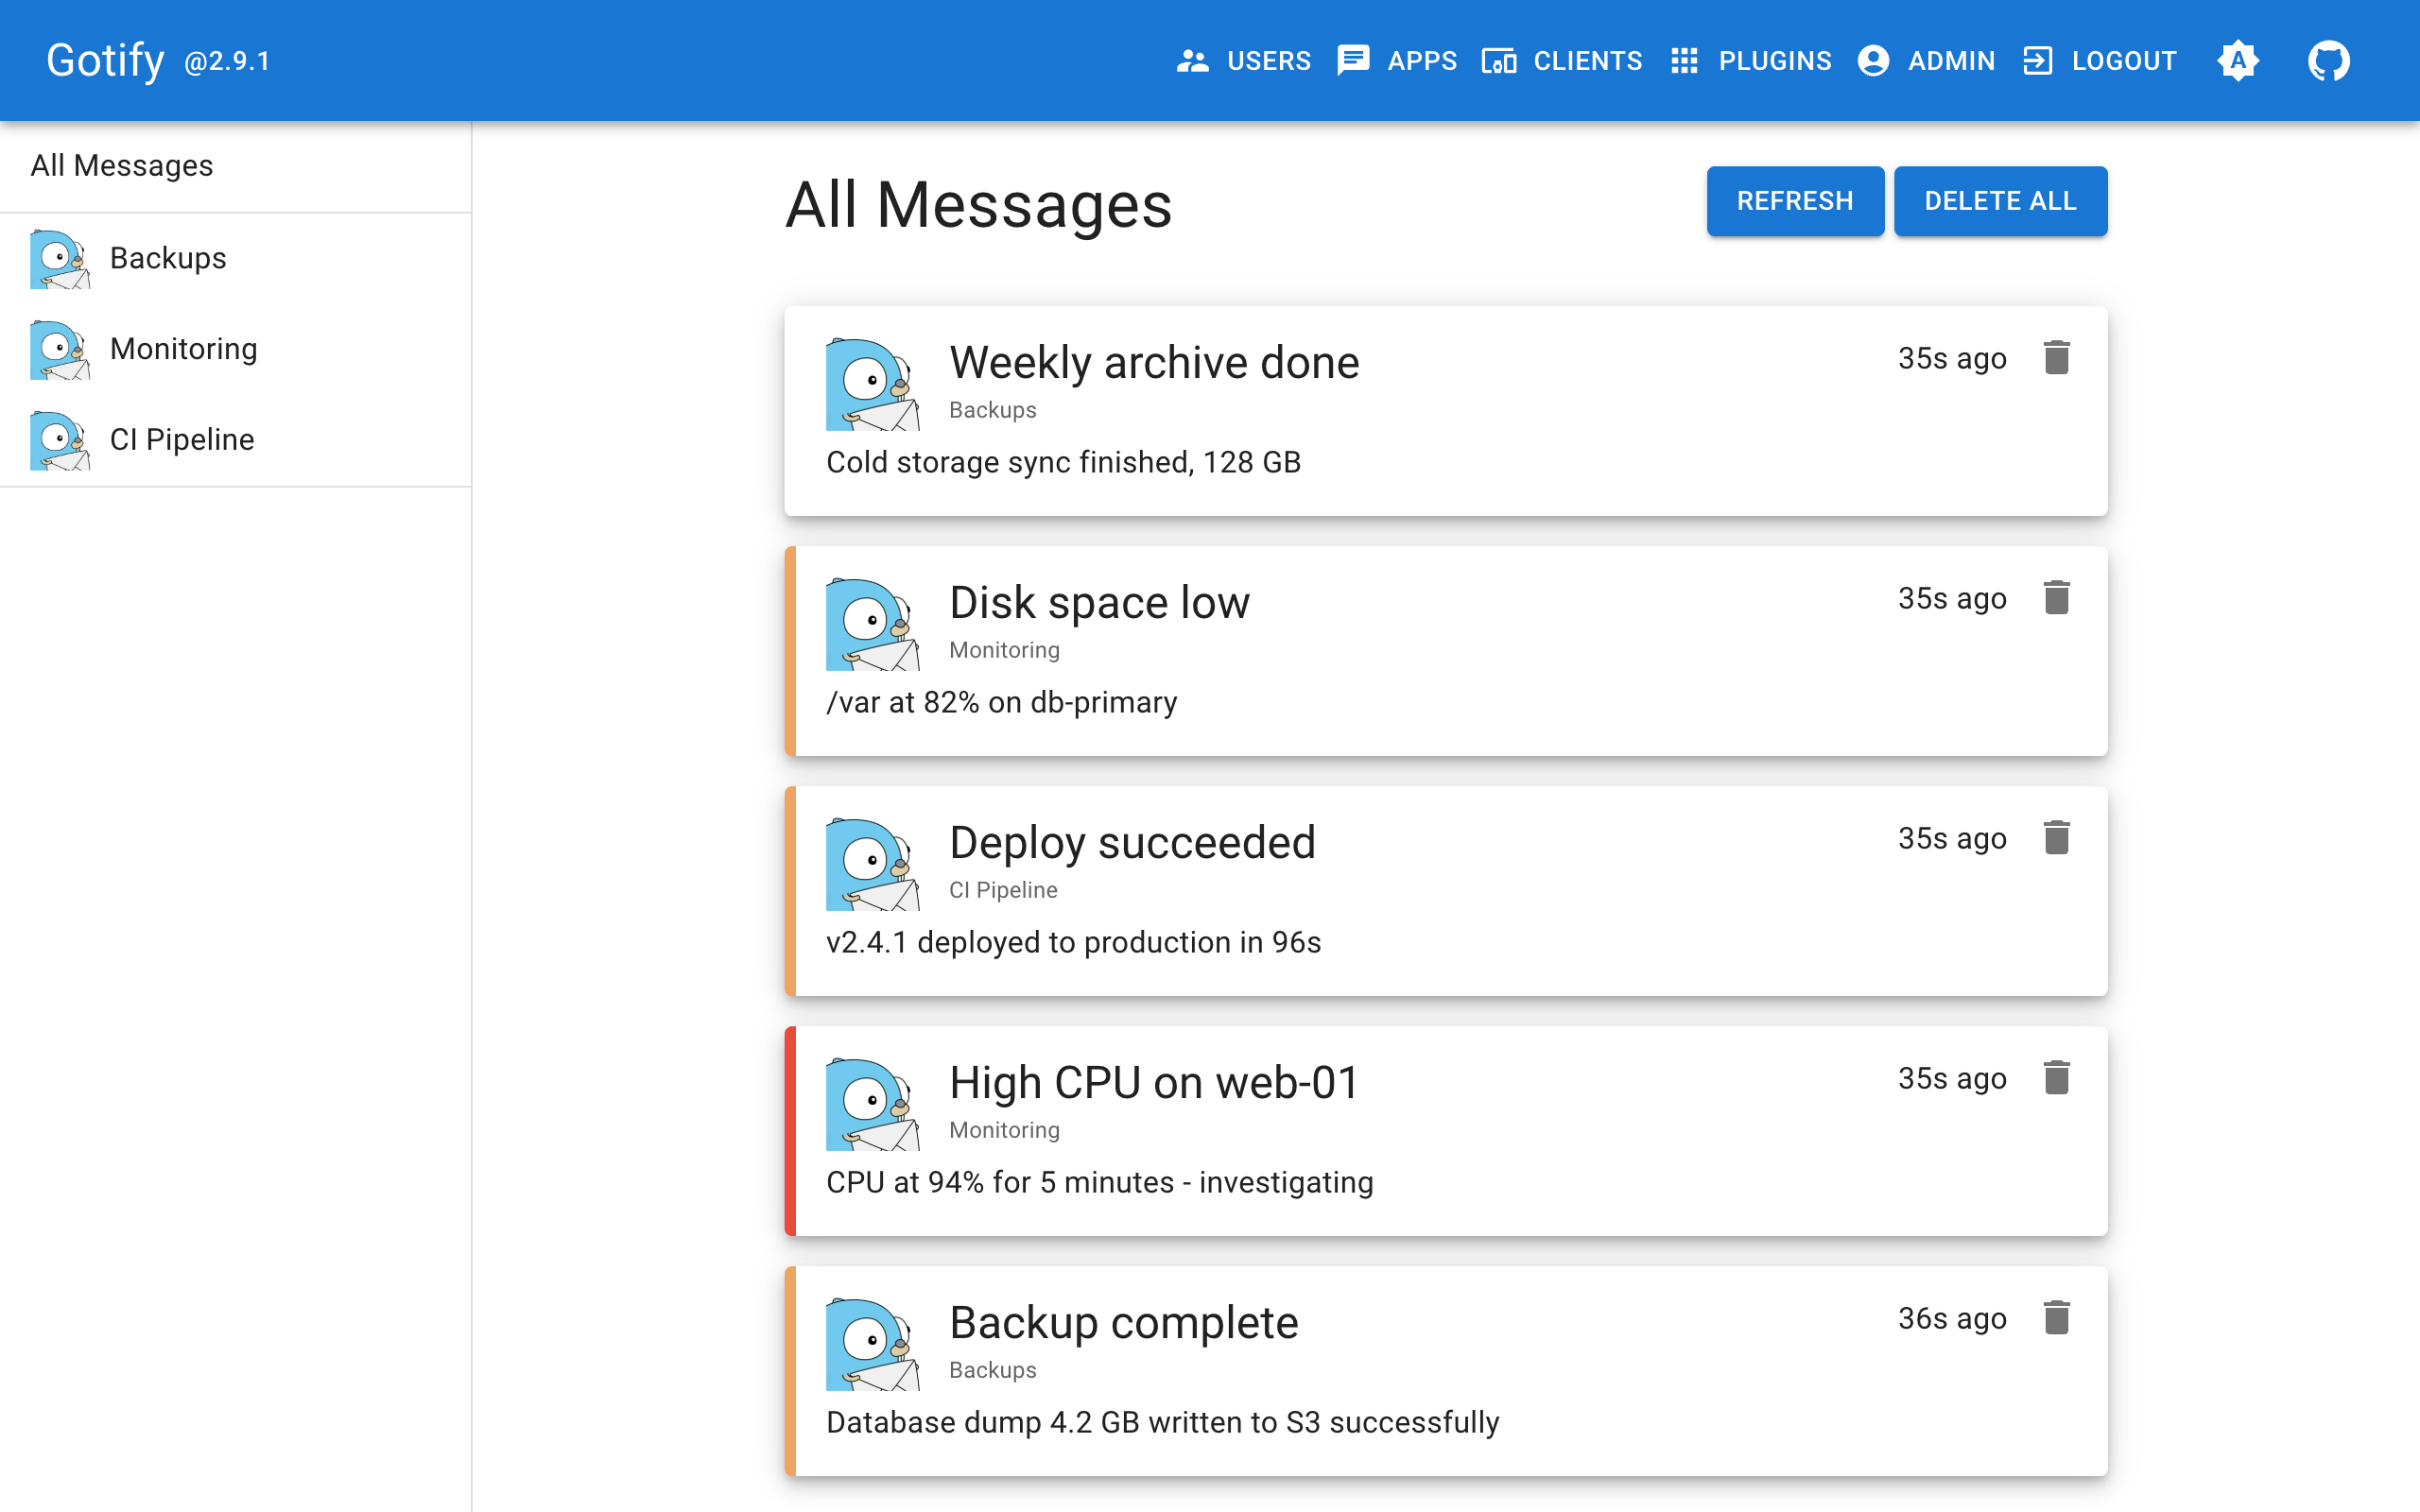Click the 'Deploy succeeded' title
The height and width of the screenshot is (1512, 2420).
[1132, 843]
